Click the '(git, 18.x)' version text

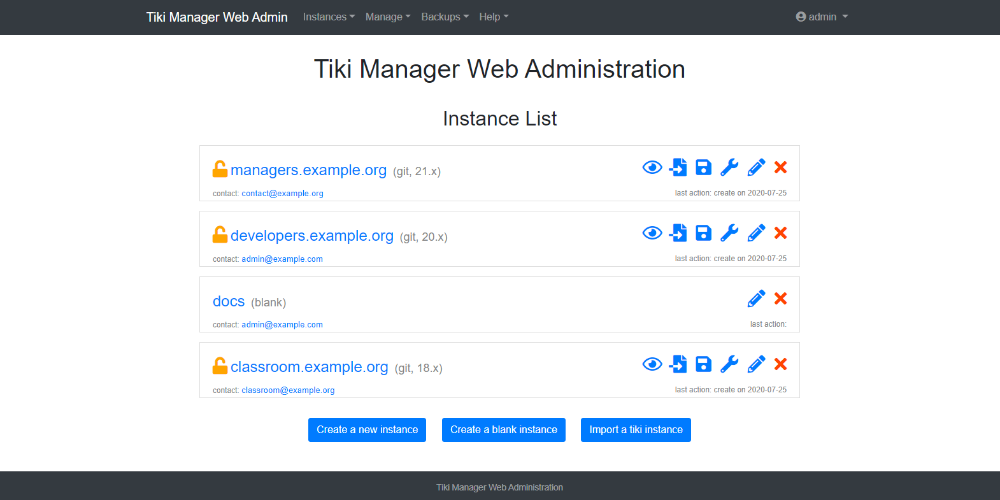click(418, 369)
